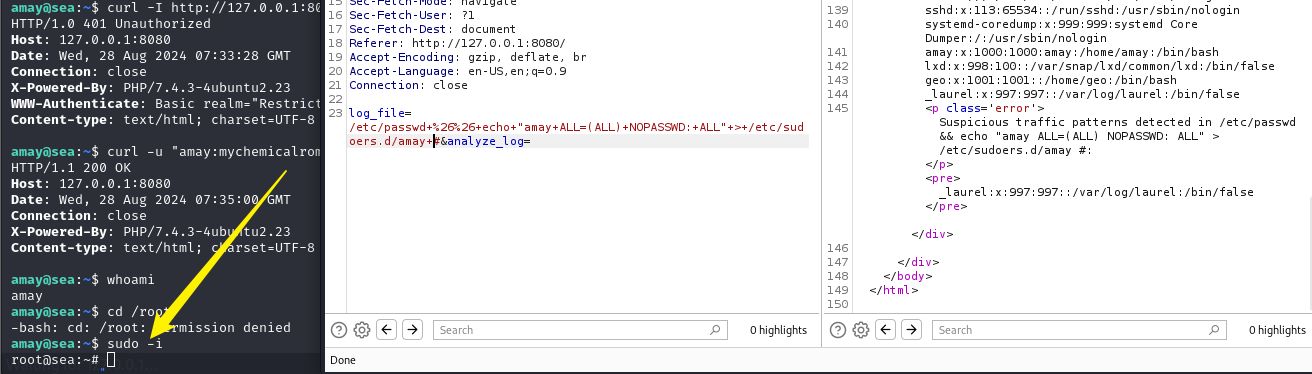The height and width of the screenshot is (374, 1312).
Task: Click 'WWW-Authenticate: Basic realm' terminal line
Action: [x=166, y=104]
